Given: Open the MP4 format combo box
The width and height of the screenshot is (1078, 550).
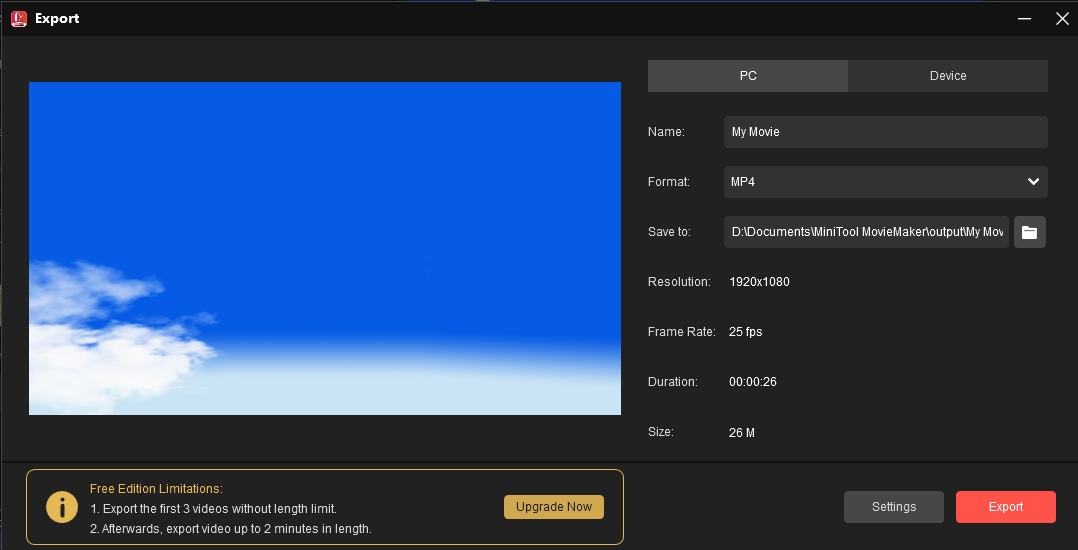Looking at the screenshot, I should (x=886, y=182).
